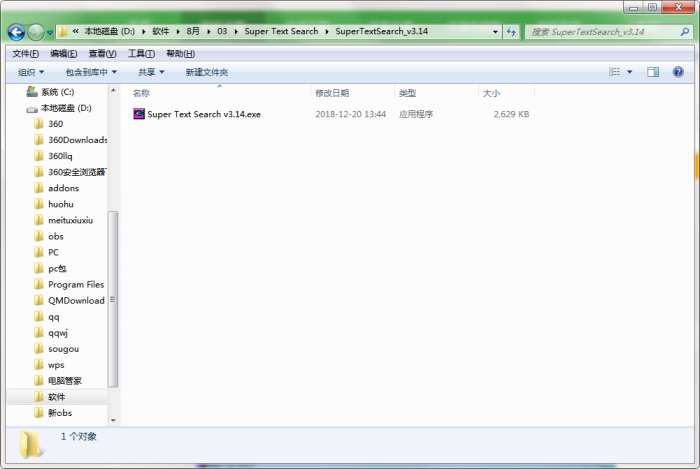Sort by the 大小 column header
This screenshot has width=700, height=469.
[x=491, y=93]
